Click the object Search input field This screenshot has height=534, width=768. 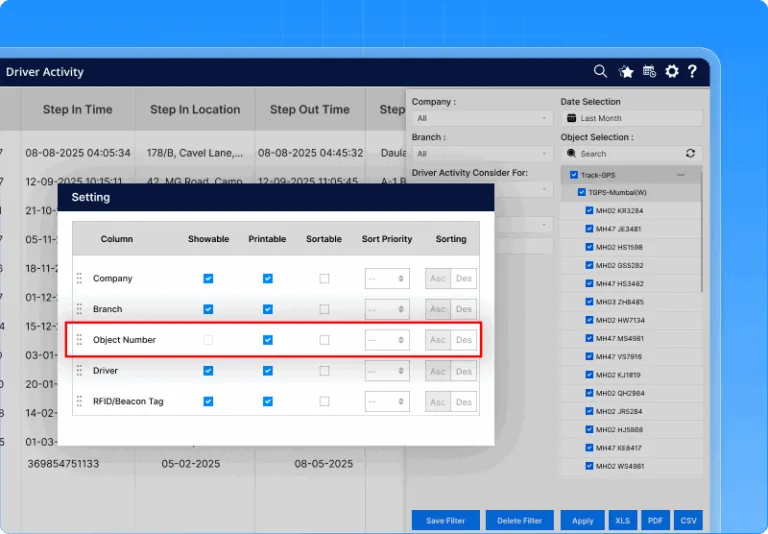tap(625, 154)
